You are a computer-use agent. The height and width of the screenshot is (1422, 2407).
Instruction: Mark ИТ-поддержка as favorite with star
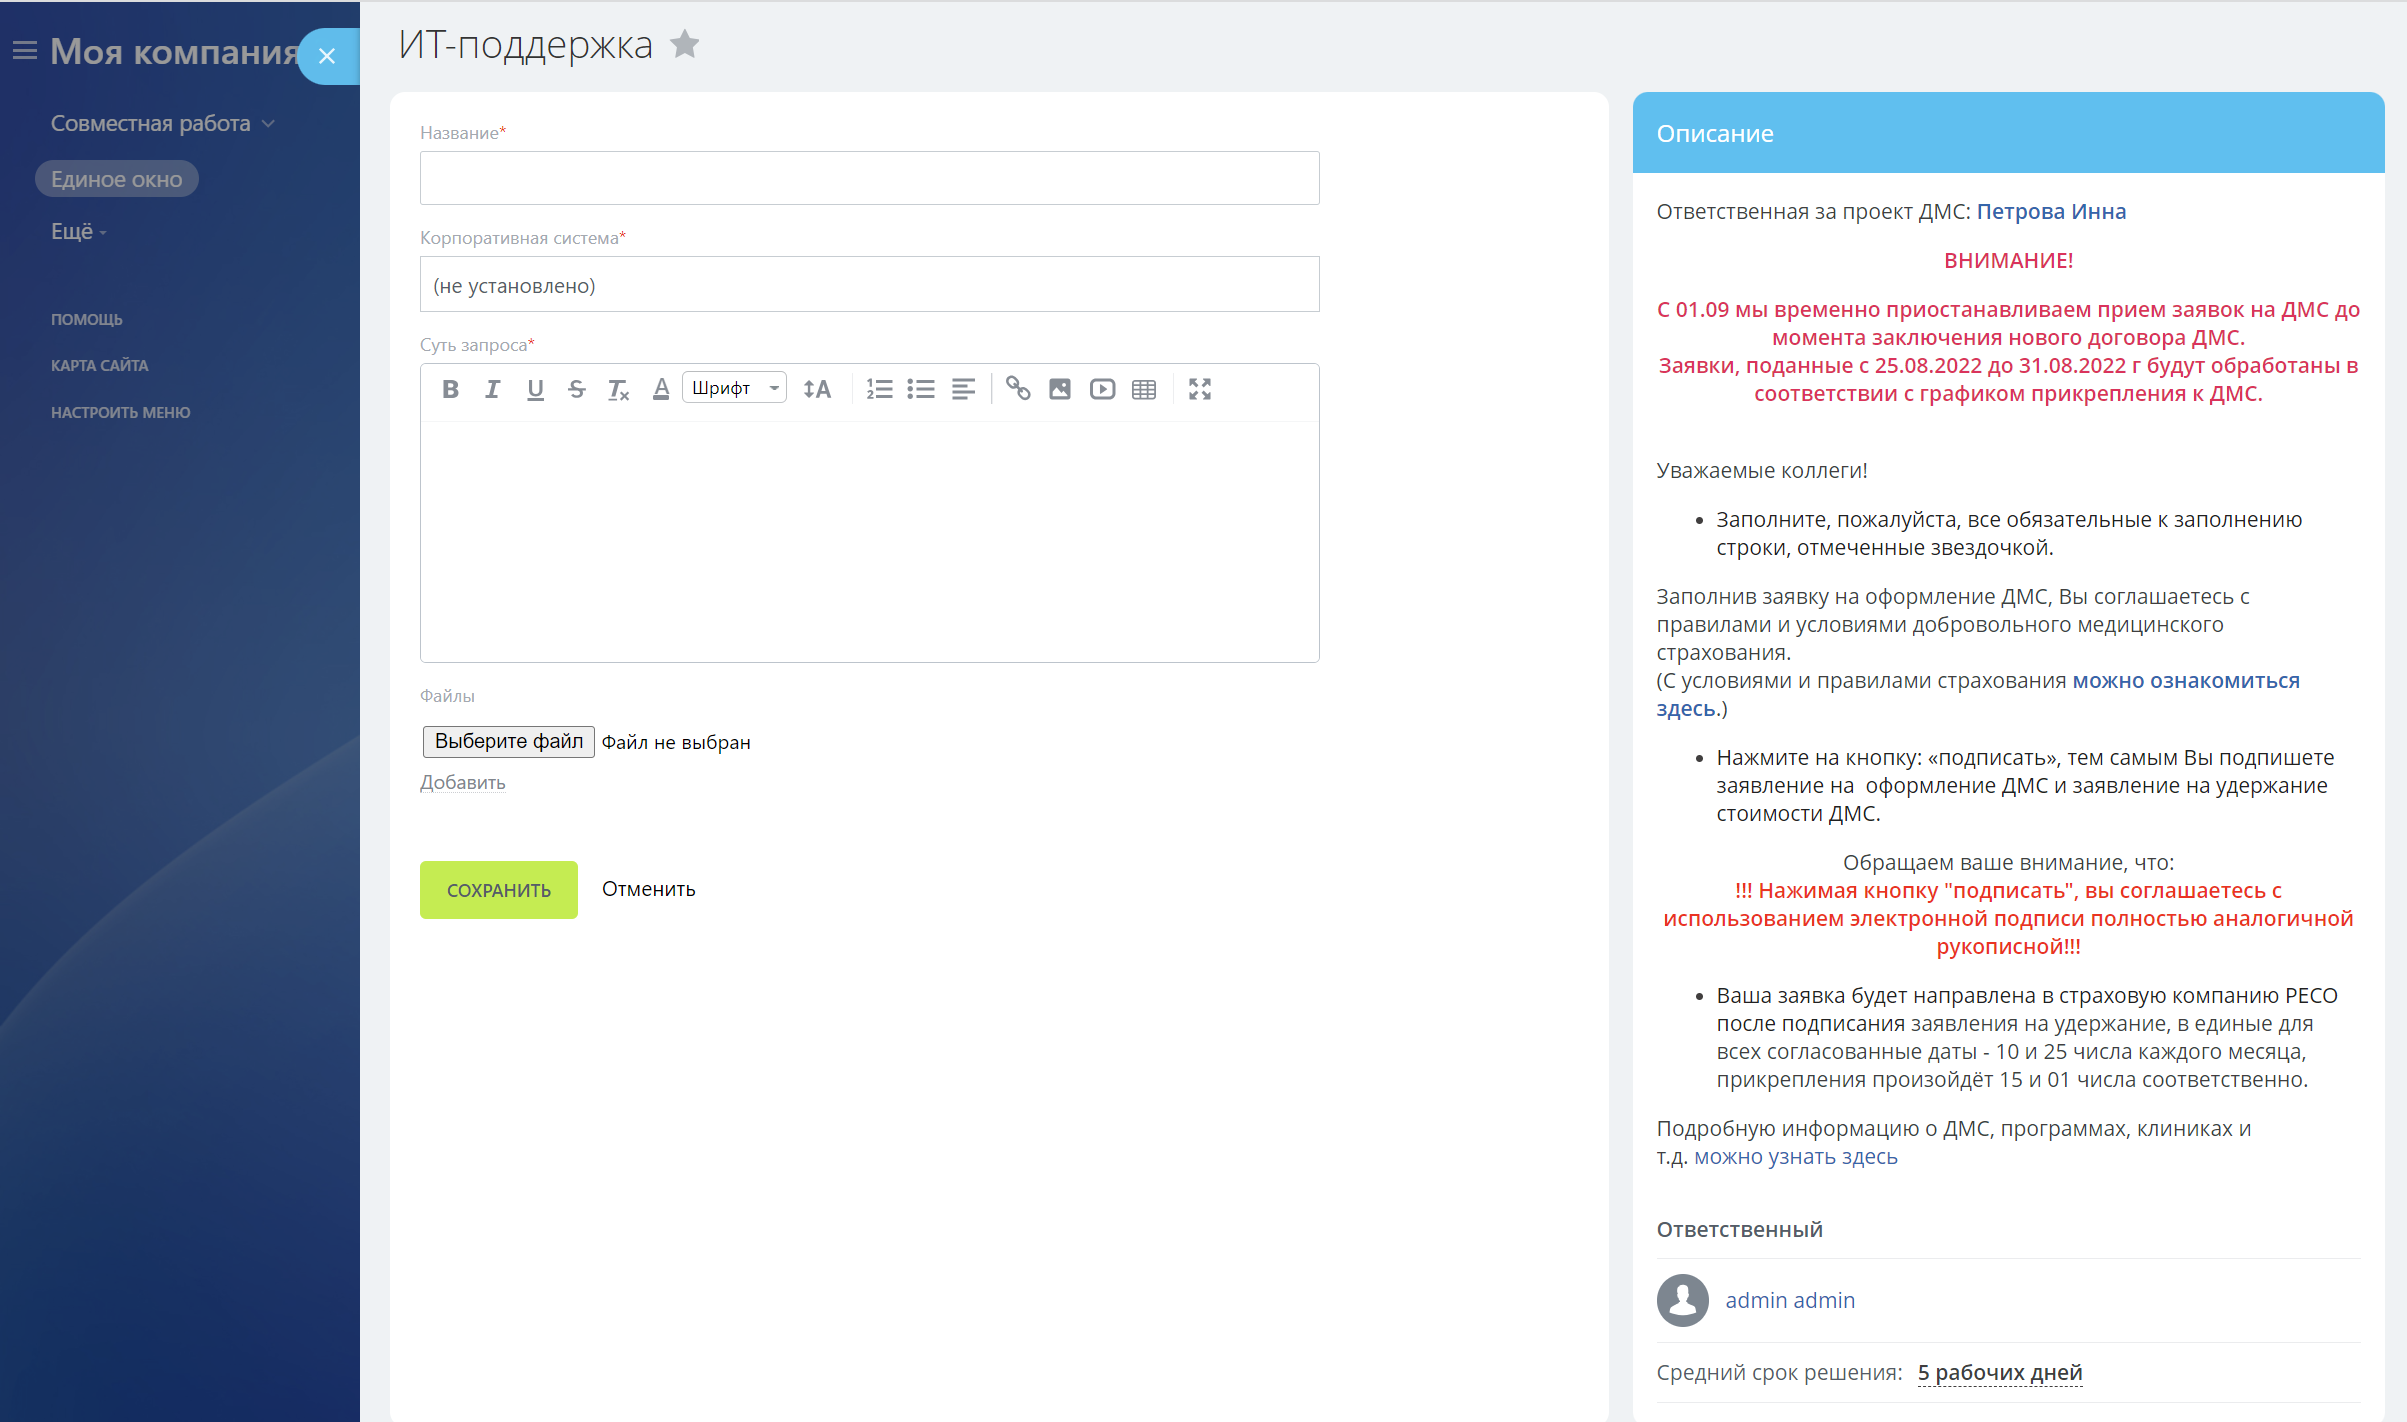(x=685, y=44)
